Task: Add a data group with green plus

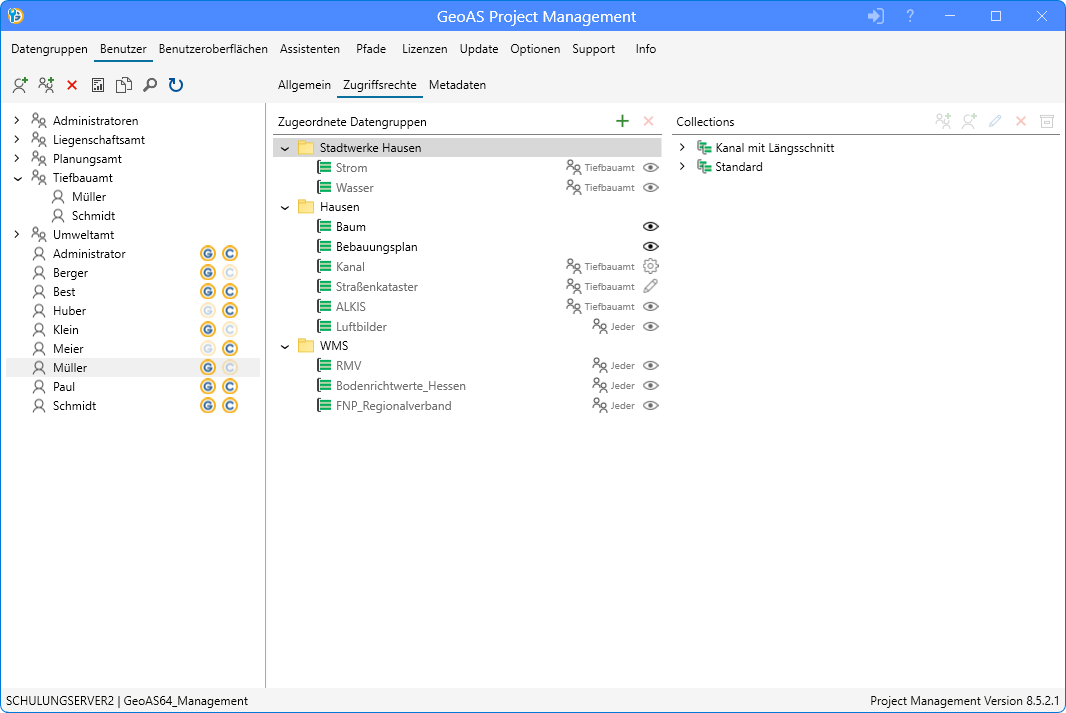Action: 622,121
